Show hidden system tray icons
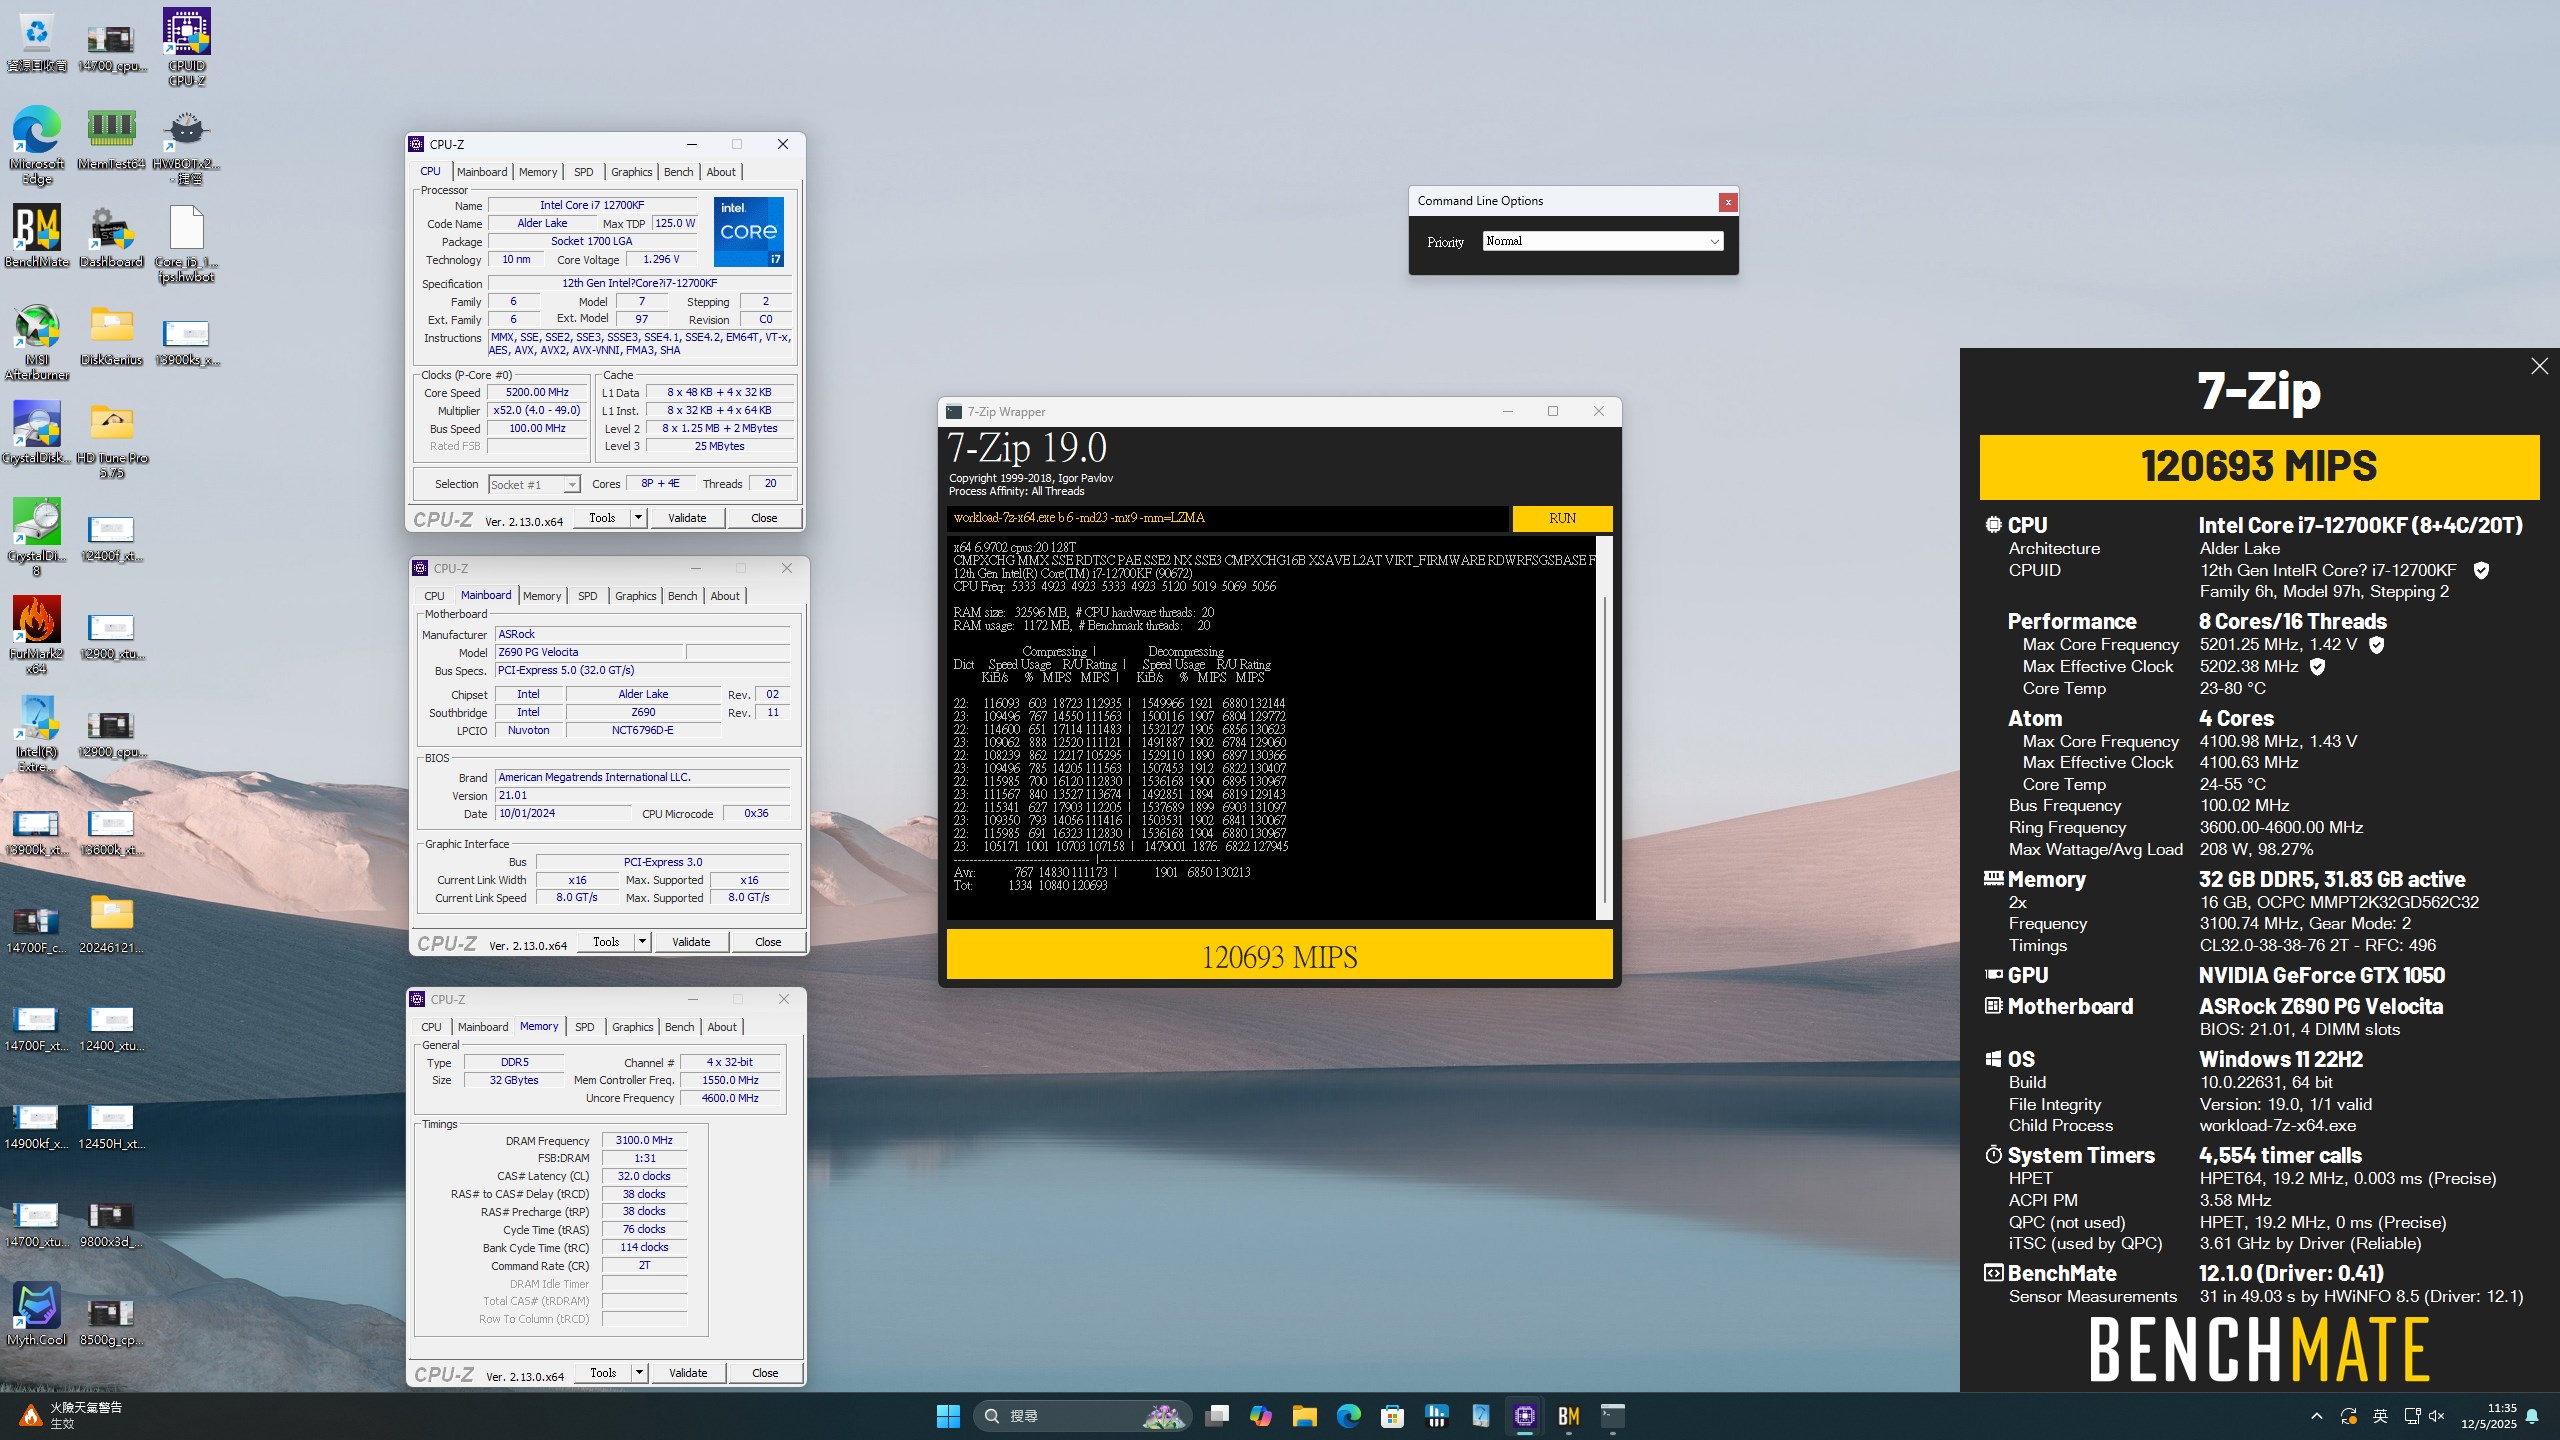This screenshot has height=1440, width=2560. tap(2316, 1416)
